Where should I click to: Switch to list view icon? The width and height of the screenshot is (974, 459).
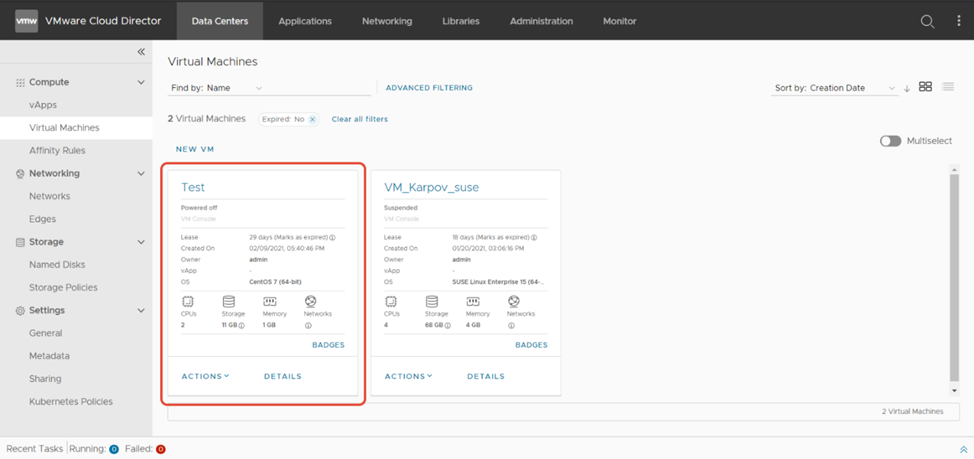948,87
